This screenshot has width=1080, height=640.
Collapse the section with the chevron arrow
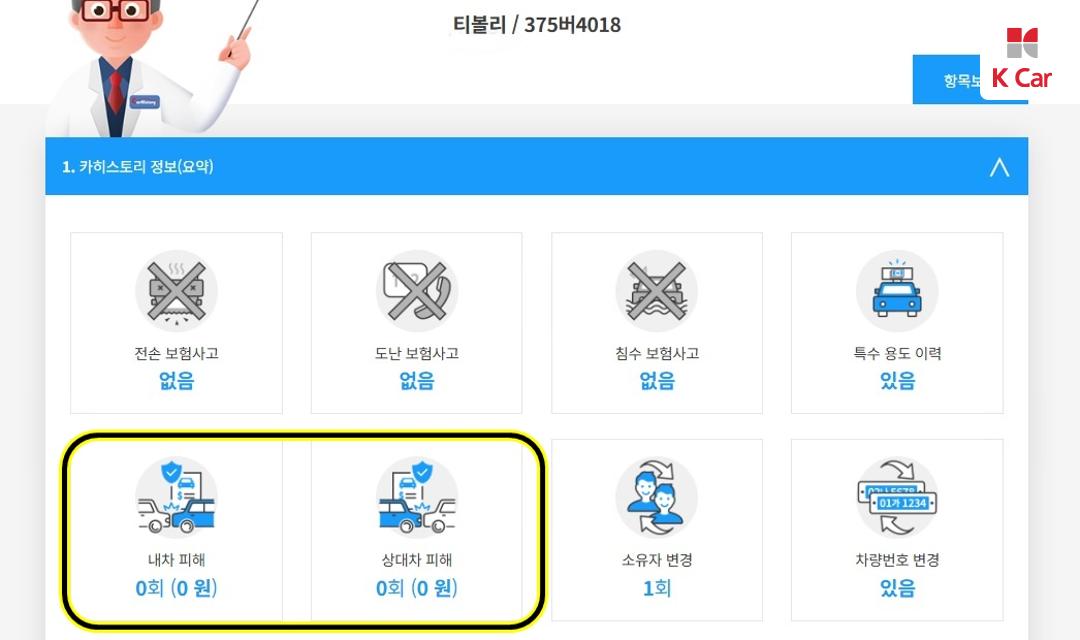[x=999, y=167]
